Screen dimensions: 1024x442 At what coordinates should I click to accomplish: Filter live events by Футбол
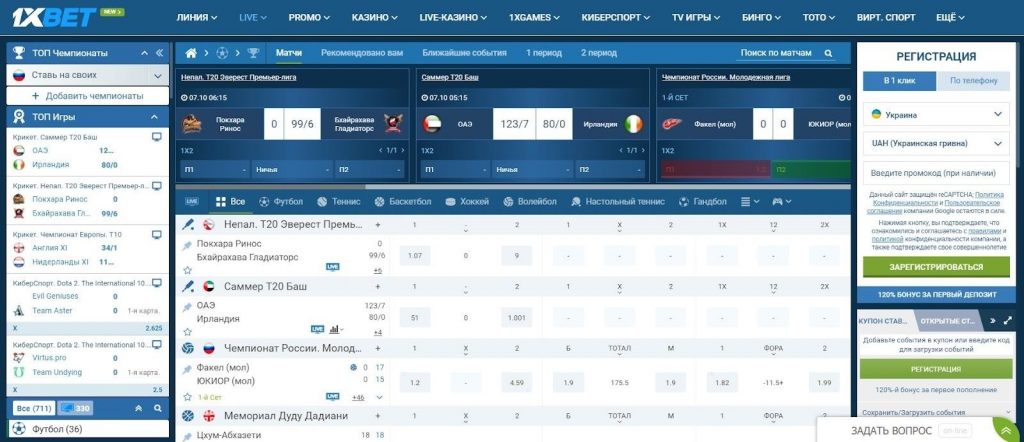click(281, 201)
